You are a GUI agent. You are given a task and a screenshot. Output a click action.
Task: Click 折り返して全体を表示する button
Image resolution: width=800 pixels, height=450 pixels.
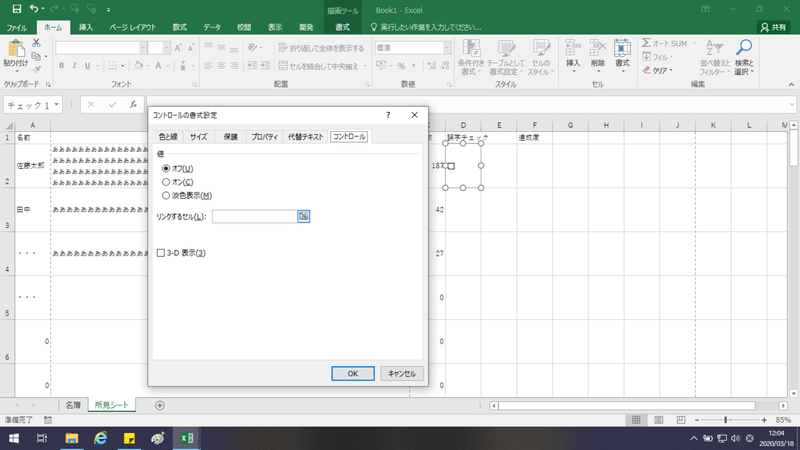point(321,48)
